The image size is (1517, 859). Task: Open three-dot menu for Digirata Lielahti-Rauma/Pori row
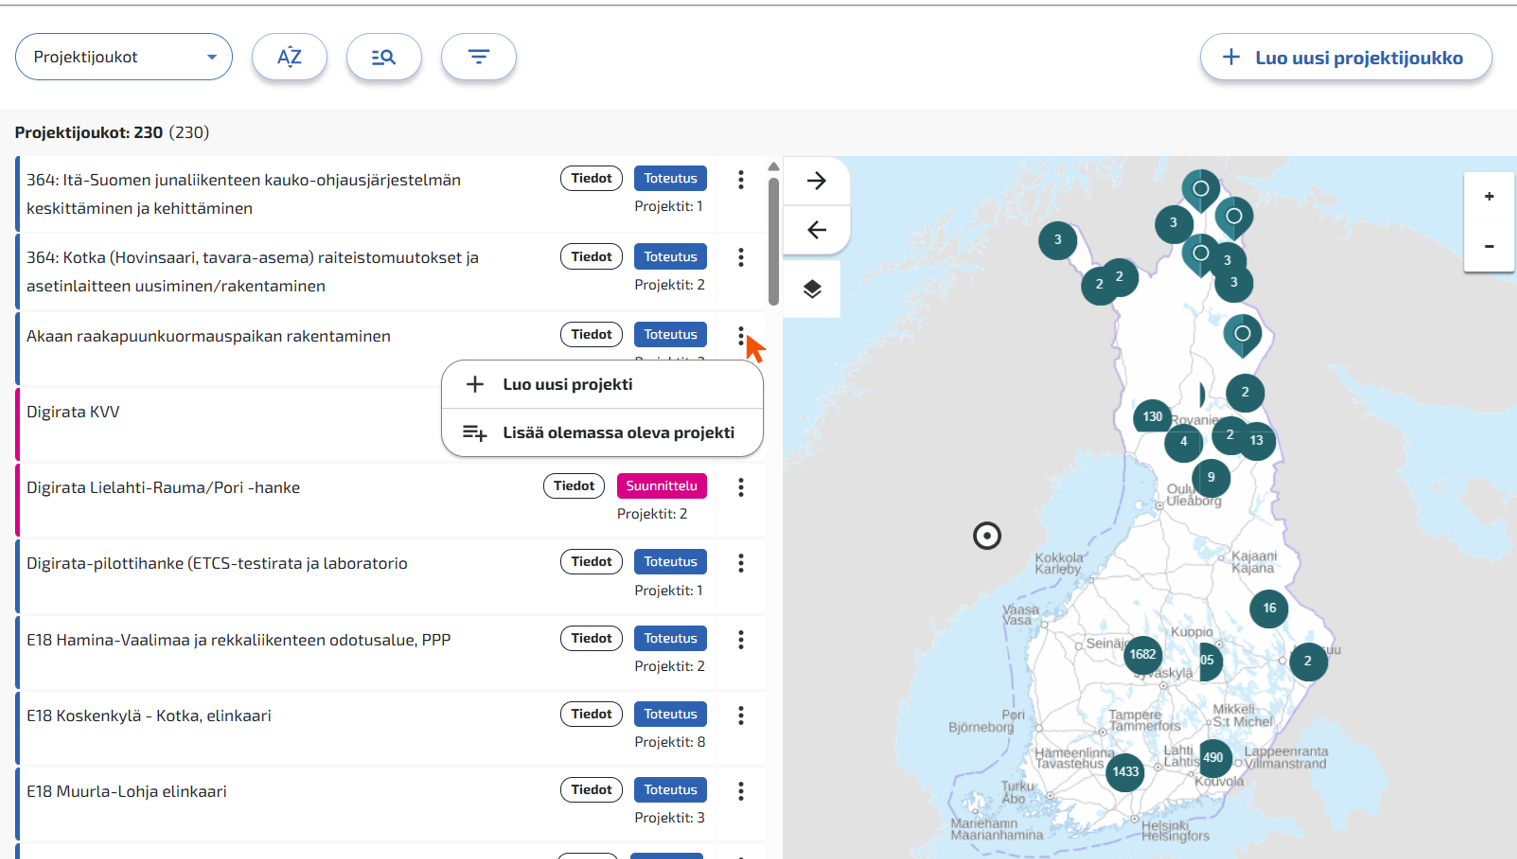tap(741, 487)
